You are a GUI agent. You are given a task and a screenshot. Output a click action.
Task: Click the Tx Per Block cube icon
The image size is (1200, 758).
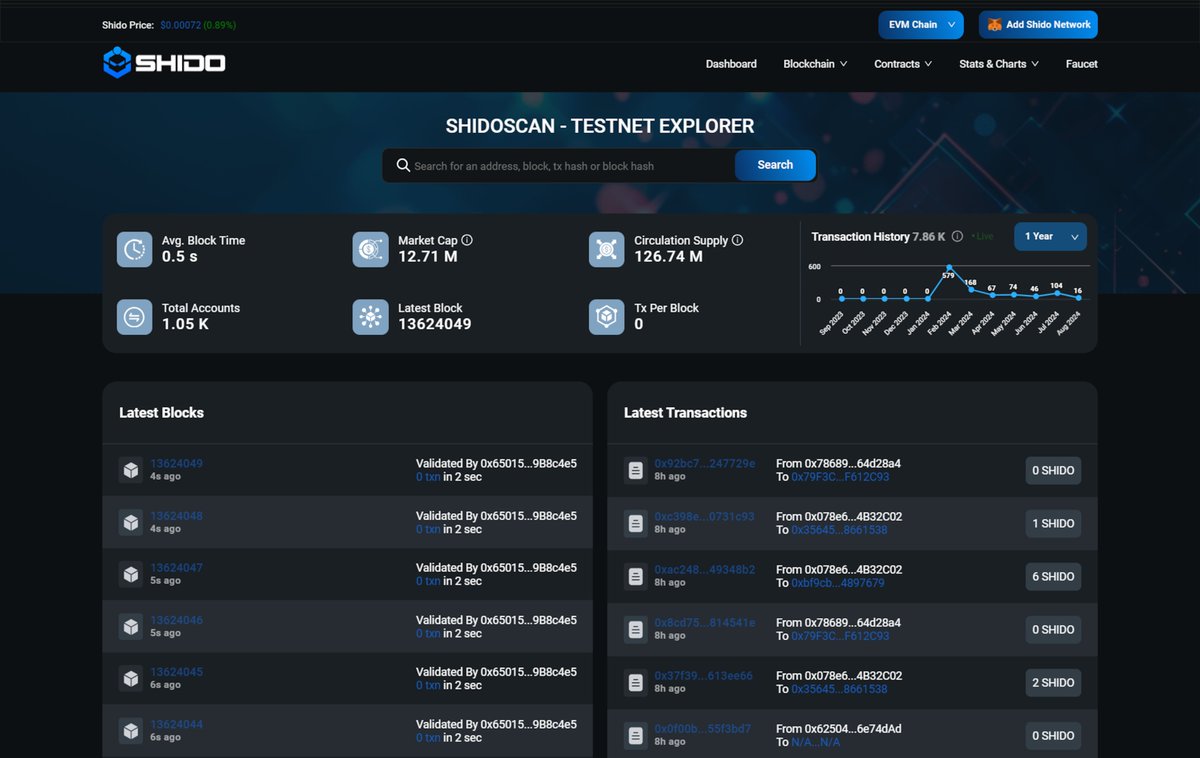point(606,317)
